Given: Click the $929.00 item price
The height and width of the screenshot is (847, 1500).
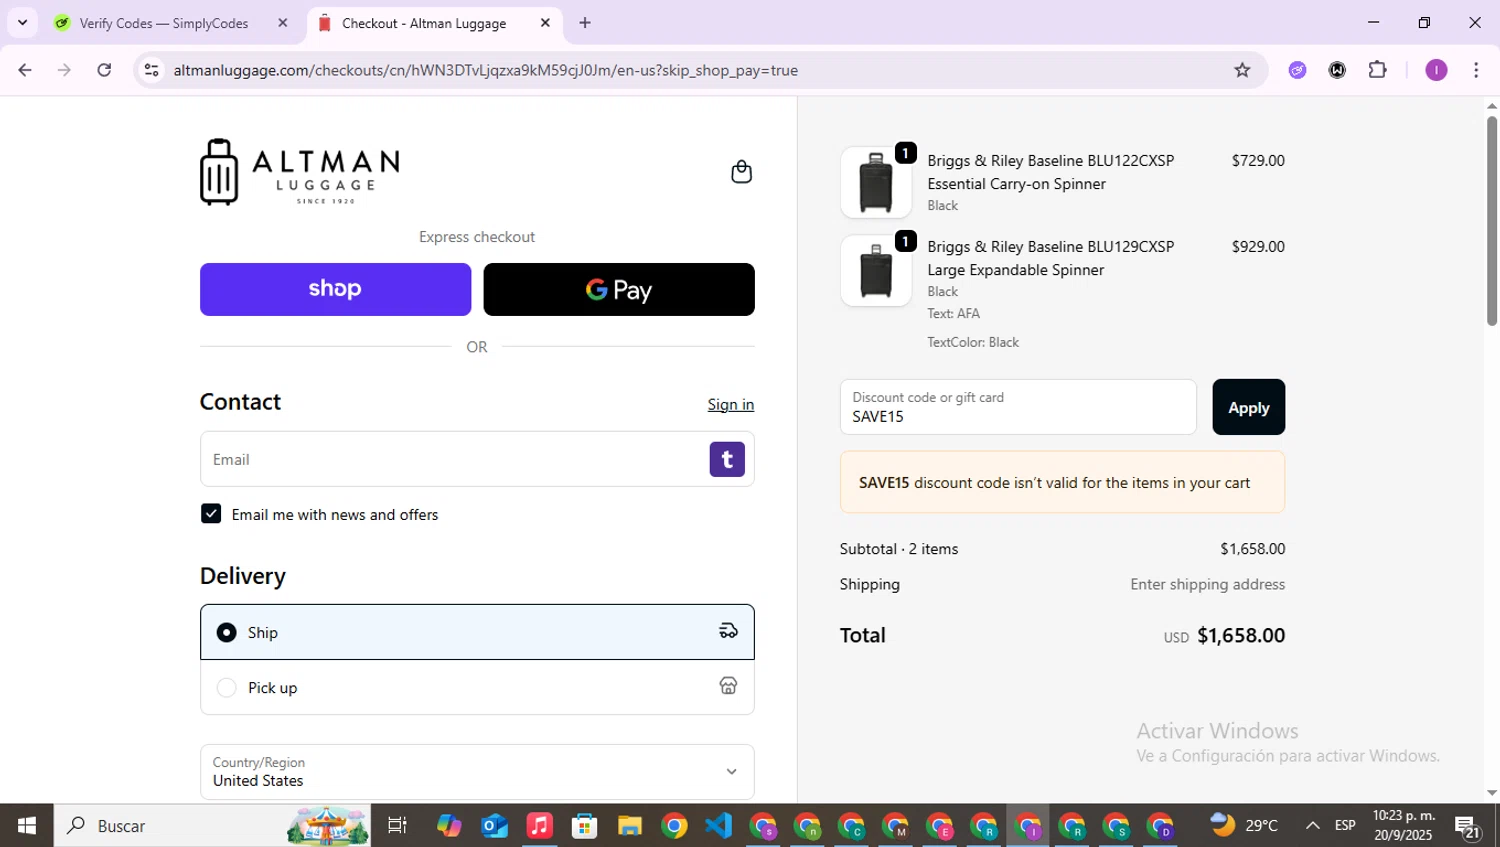Looking at the screenshot, I should [x=1258, y=246].
